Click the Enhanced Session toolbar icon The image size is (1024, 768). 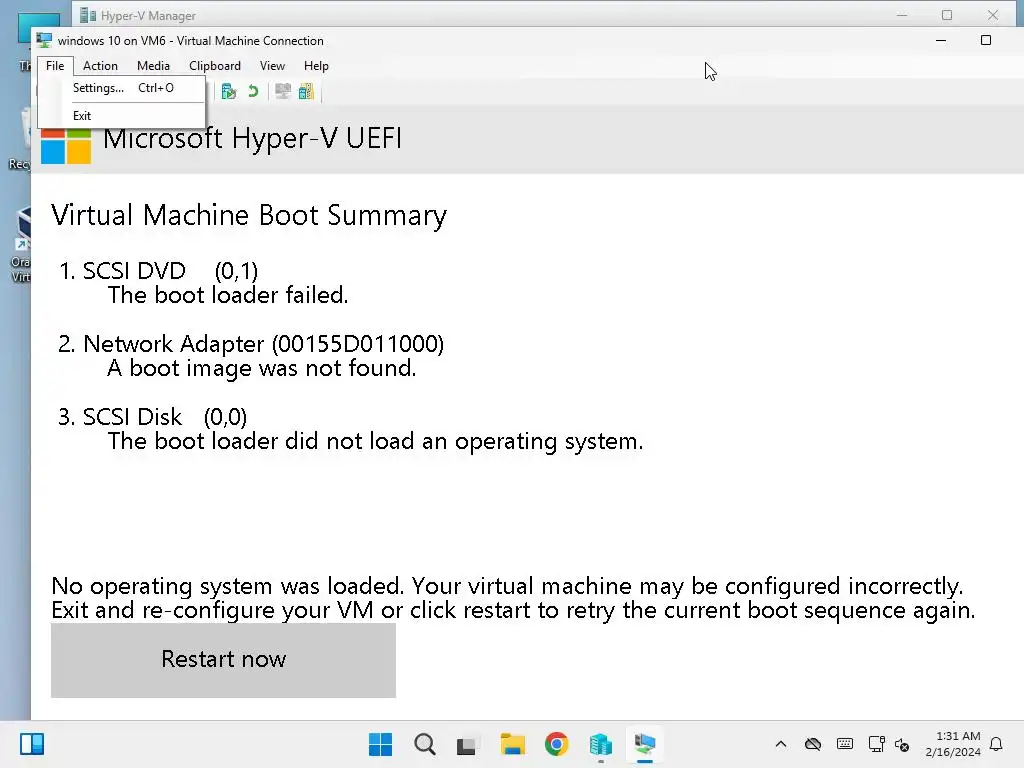[283, 91]
